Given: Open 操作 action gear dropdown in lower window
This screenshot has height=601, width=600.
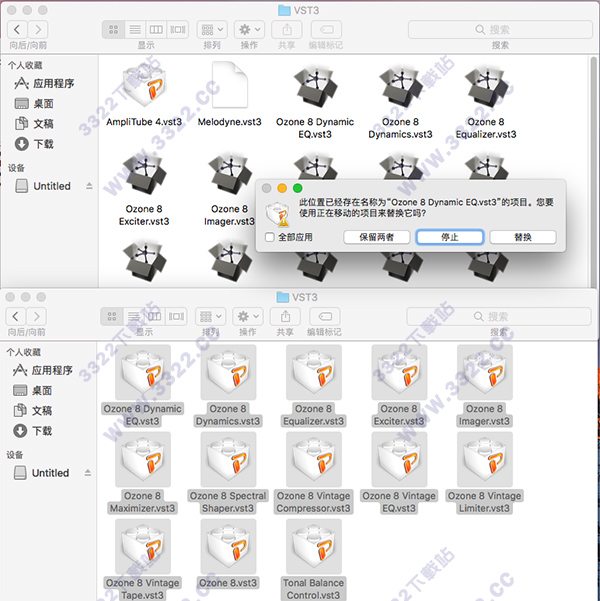Looking at the screenshot, I should tap(248, 317).
